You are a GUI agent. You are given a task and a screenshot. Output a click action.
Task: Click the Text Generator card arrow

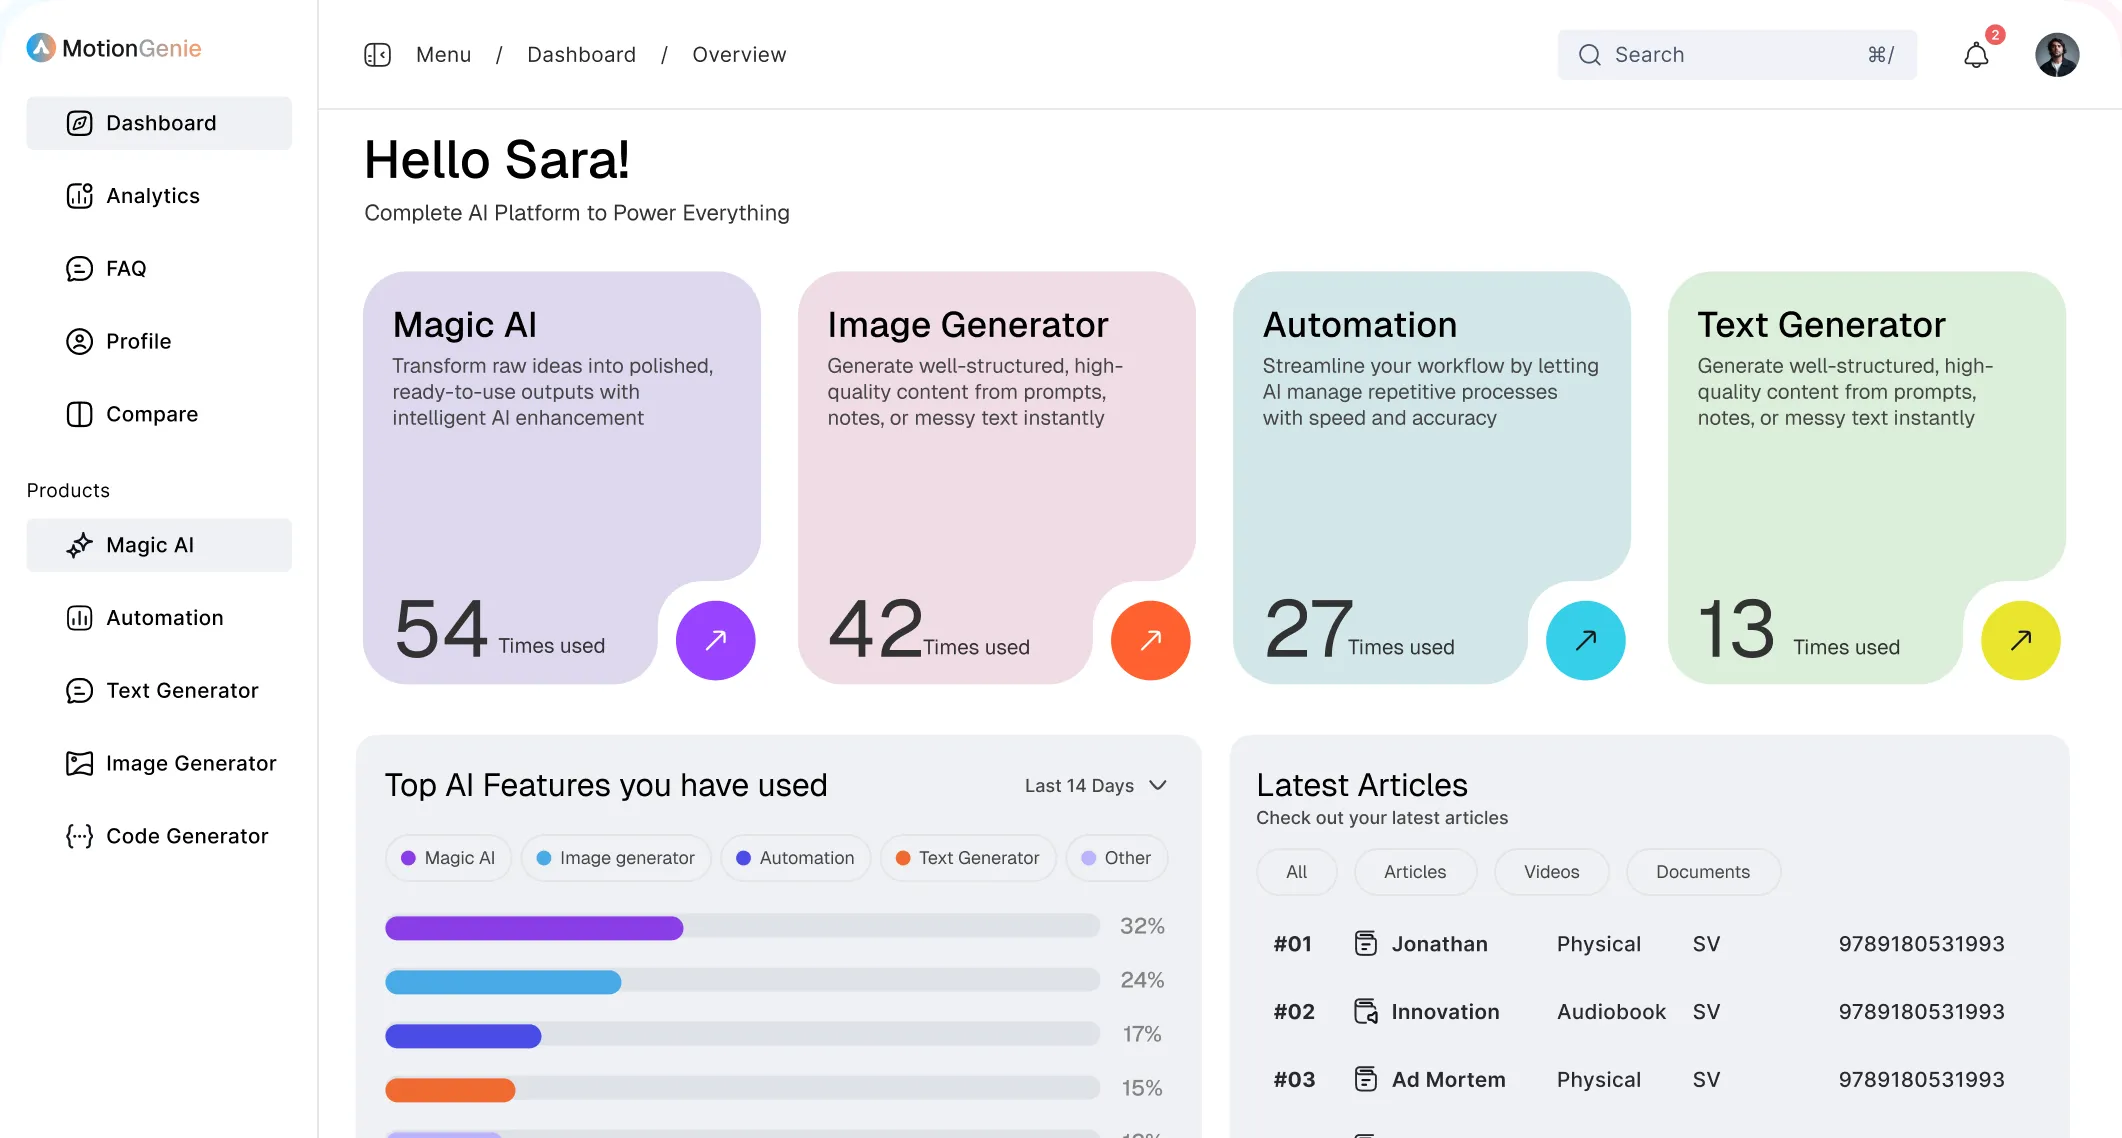(2020, 640)
